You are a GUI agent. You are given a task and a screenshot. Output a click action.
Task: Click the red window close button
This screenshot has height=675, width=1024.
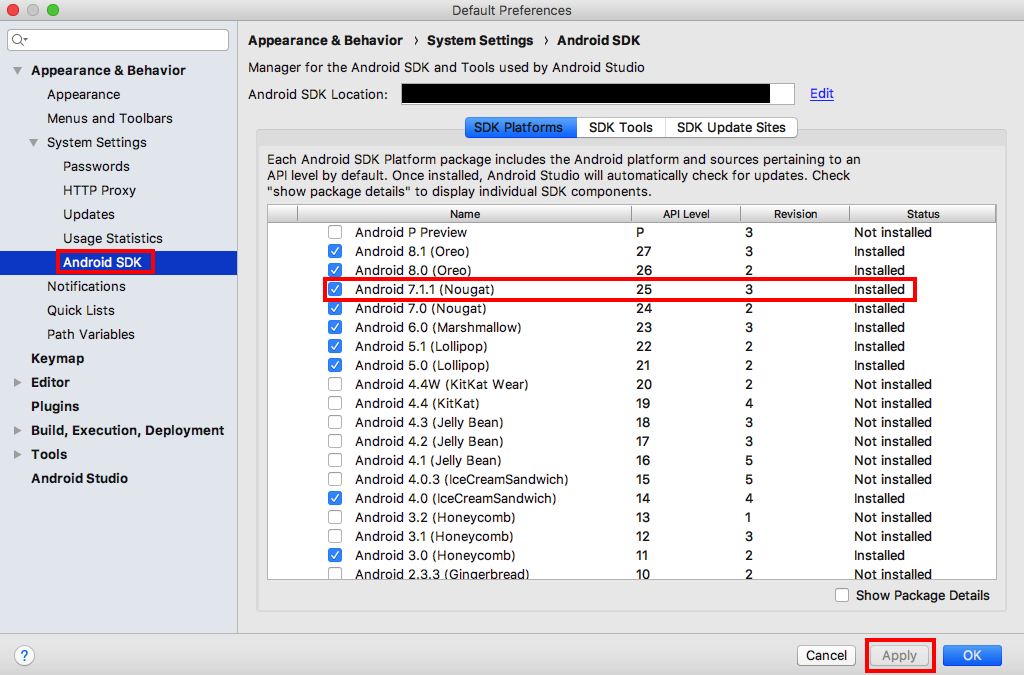coord(13,10)
